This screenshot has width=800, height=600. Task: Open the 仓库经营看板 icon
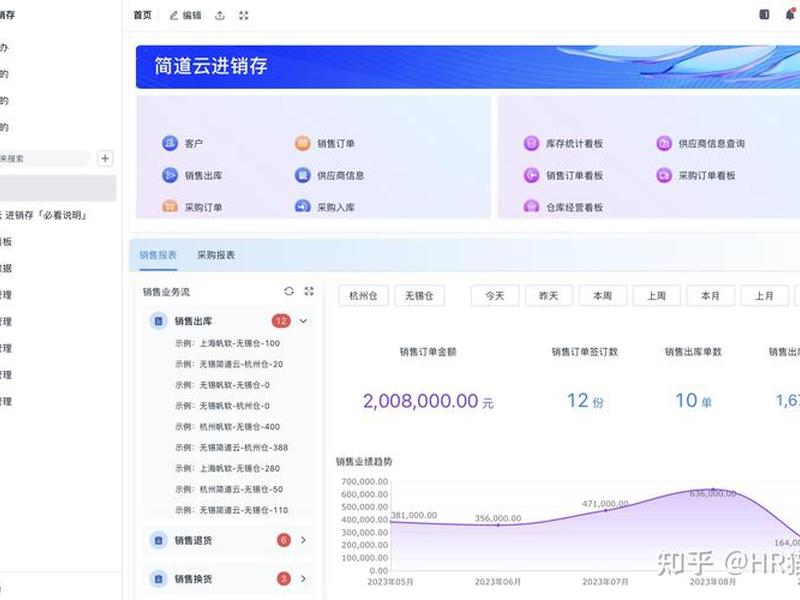pyautogui.click(x=531, y=206)
